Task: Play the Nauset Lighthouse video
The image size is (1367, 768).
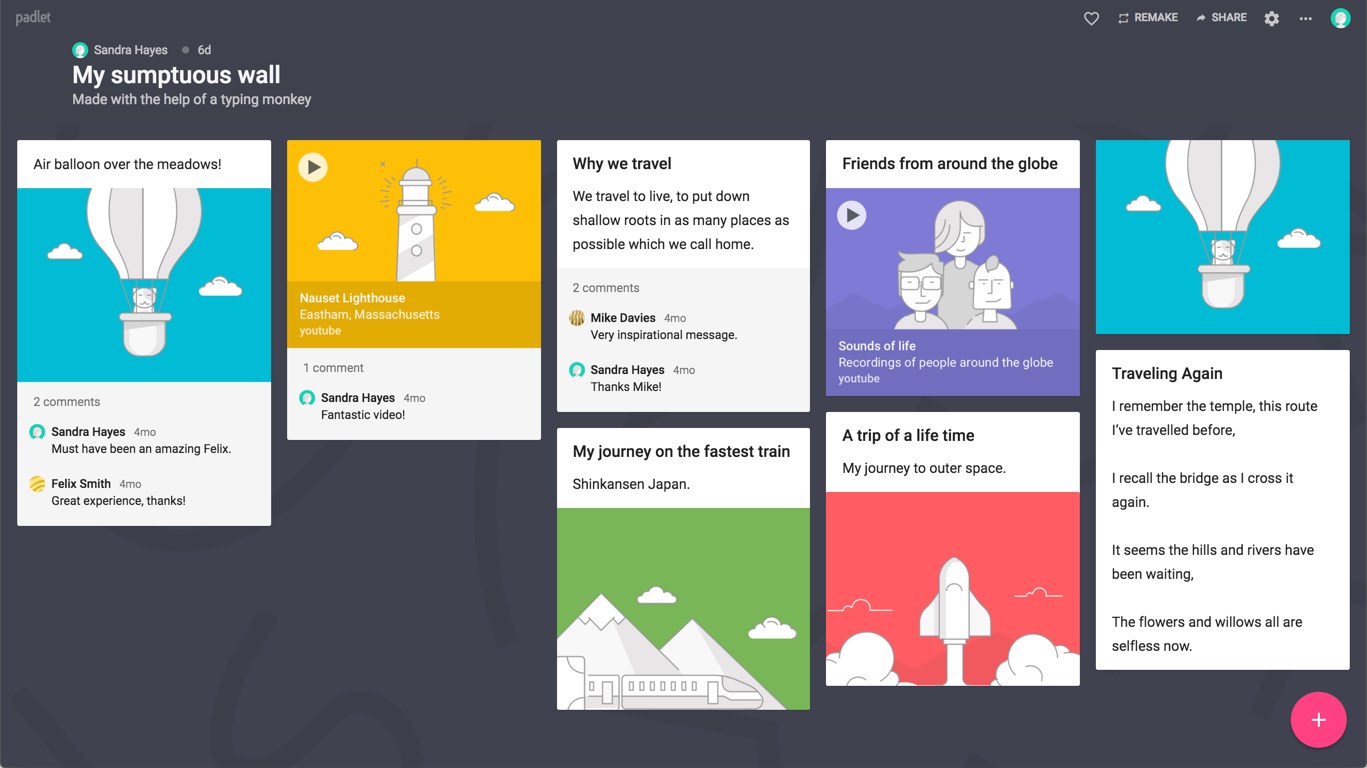Action: click(x=313, y=167)
